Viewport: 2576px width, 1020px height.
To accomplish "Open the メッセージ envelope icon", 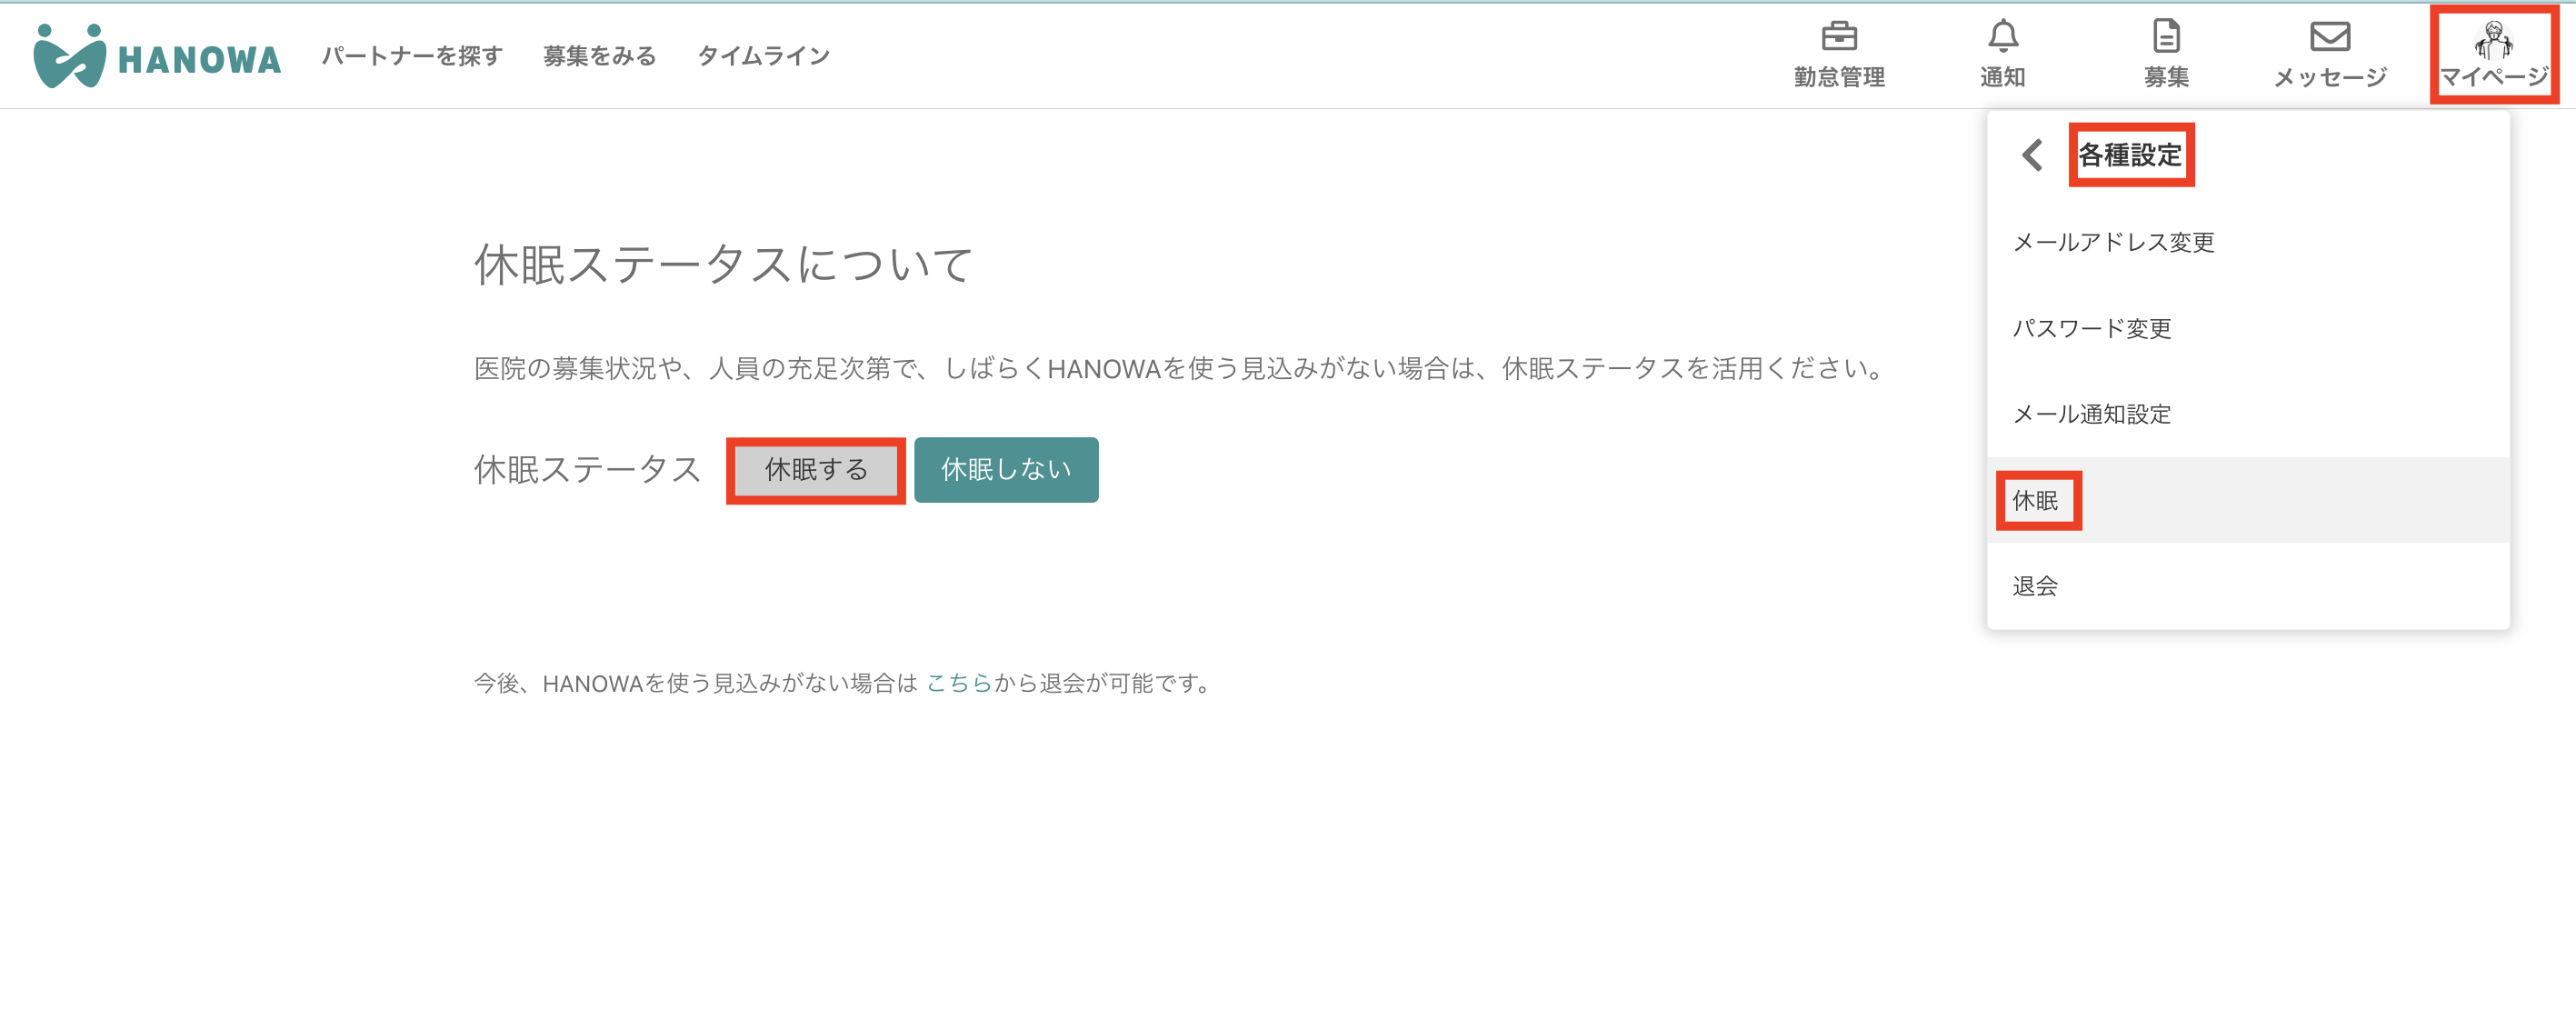I will point(2329,37).
